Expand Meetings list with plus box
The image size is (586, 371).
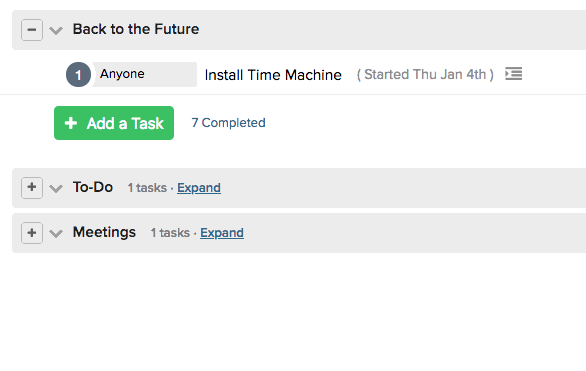click(x=32, y=233)
